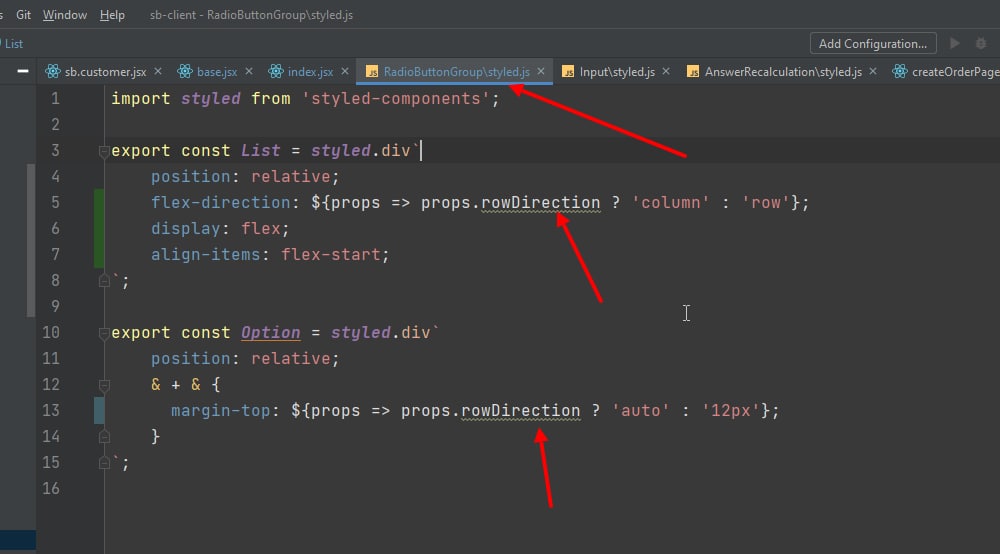
Task: Click the List constant name
Action: [x=260, y=150]
